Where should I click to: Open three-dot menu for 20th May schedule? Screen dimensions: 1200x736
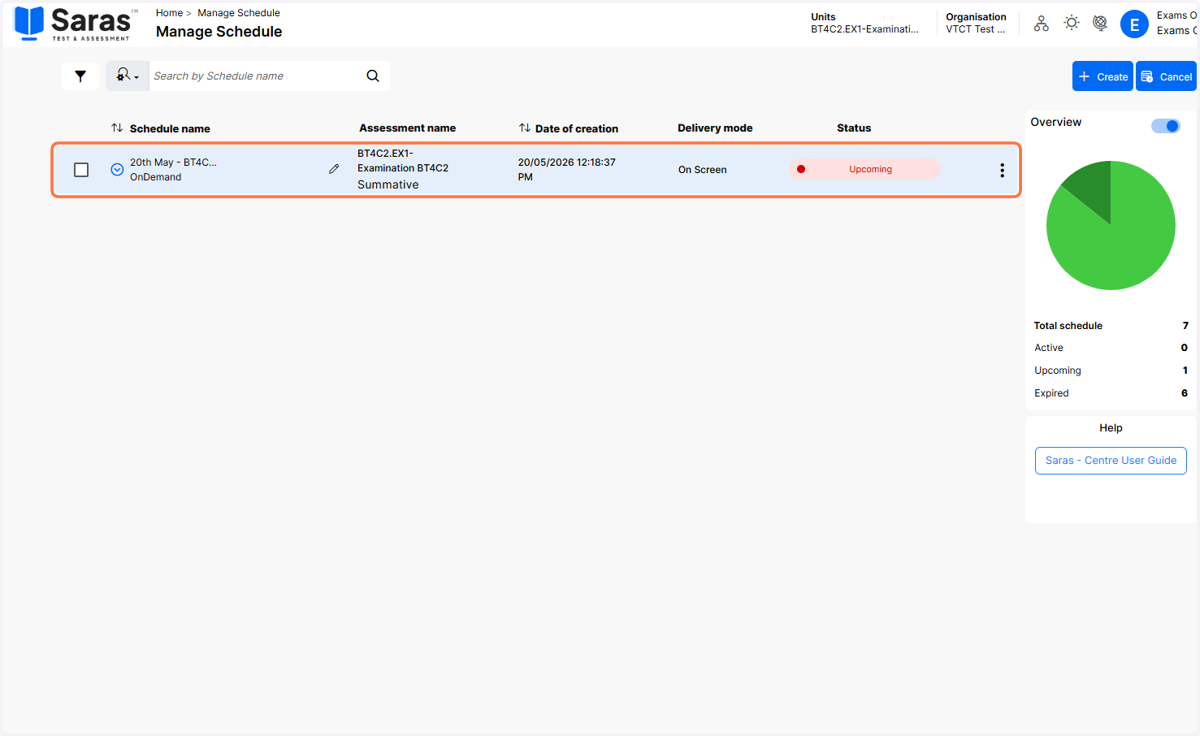click(x=1002, y=170)
